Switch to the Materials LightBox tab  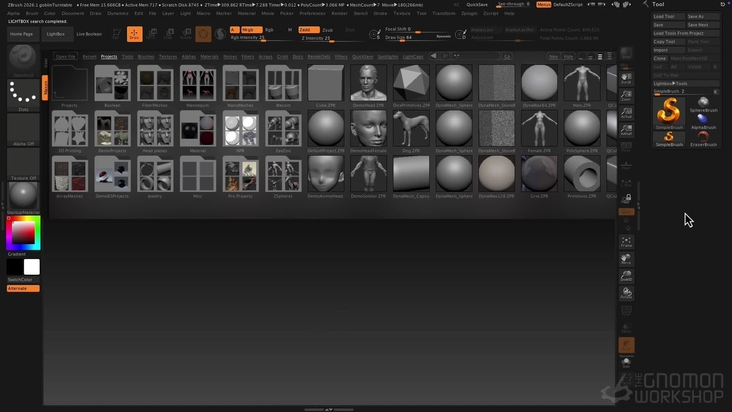tap(209, 57)
